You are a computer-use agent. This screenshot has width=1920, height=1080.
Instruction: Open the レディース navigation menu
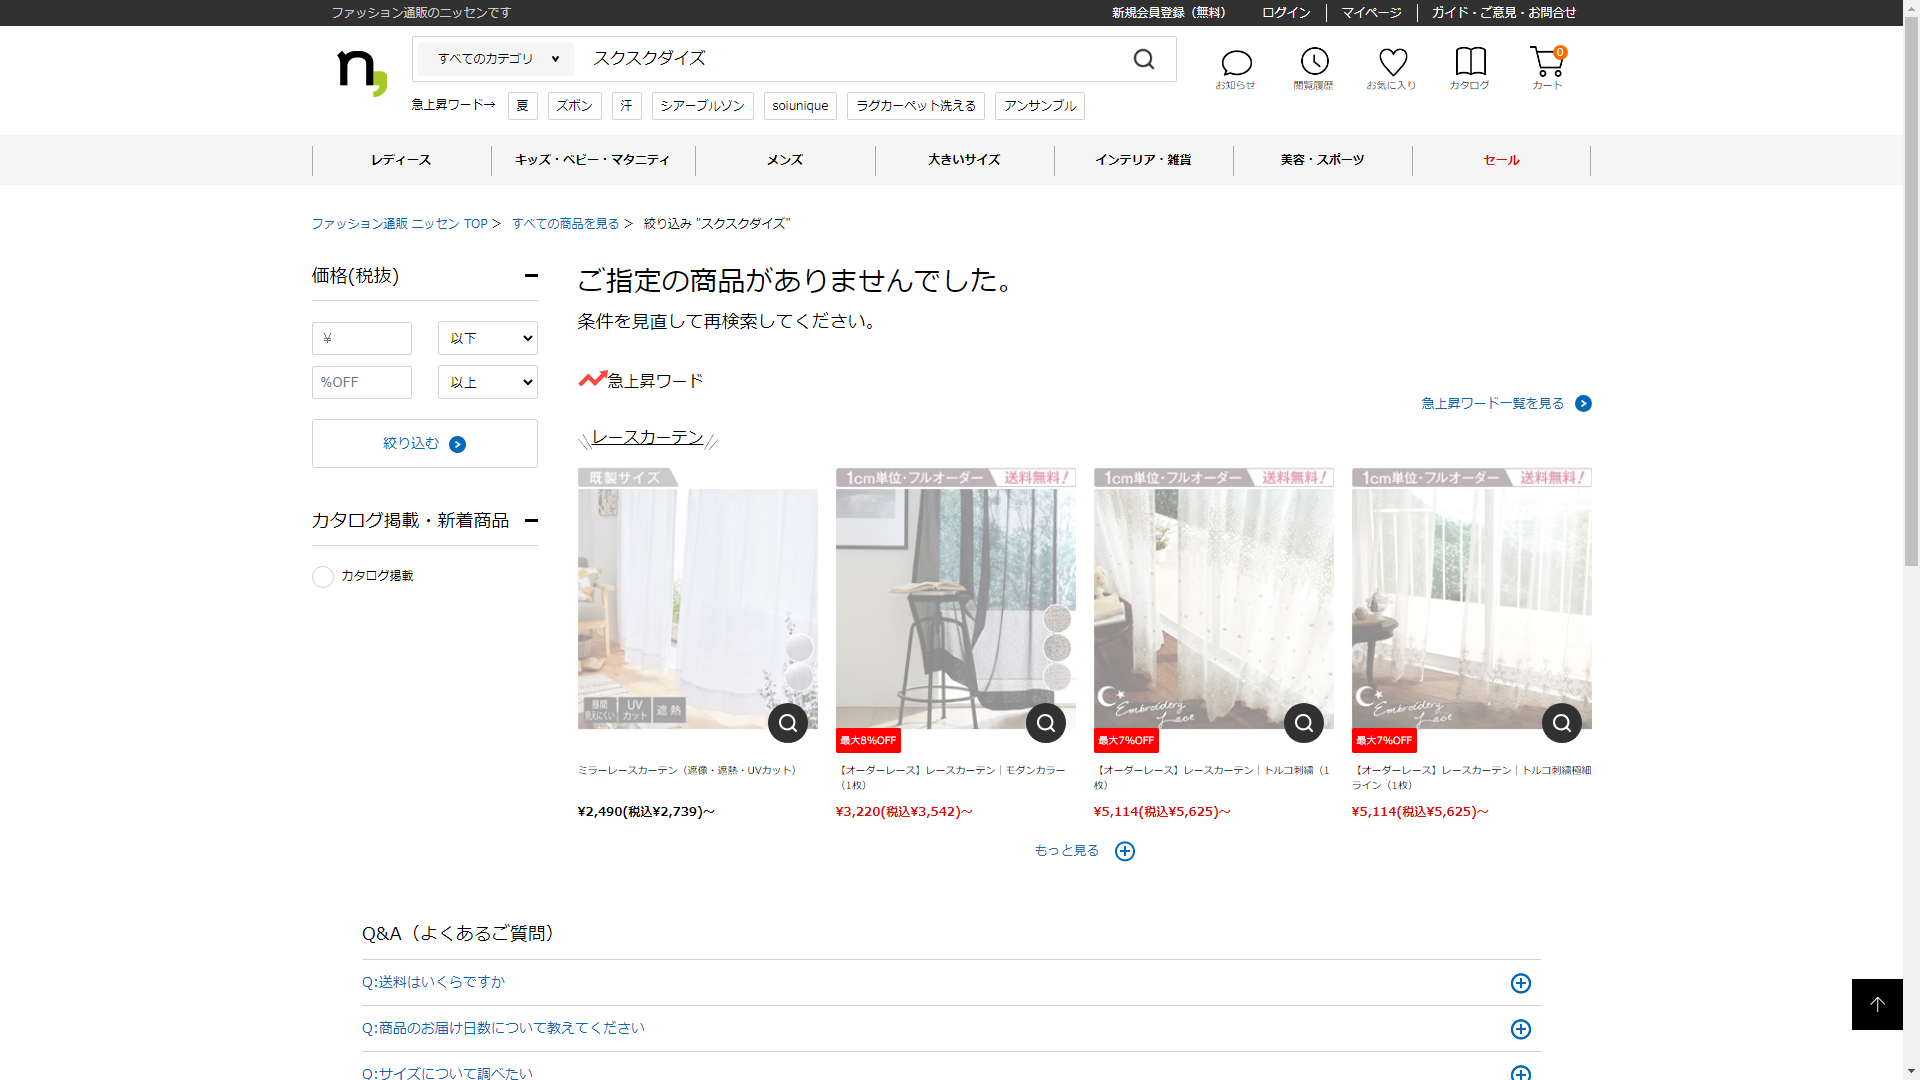[401, 160]
